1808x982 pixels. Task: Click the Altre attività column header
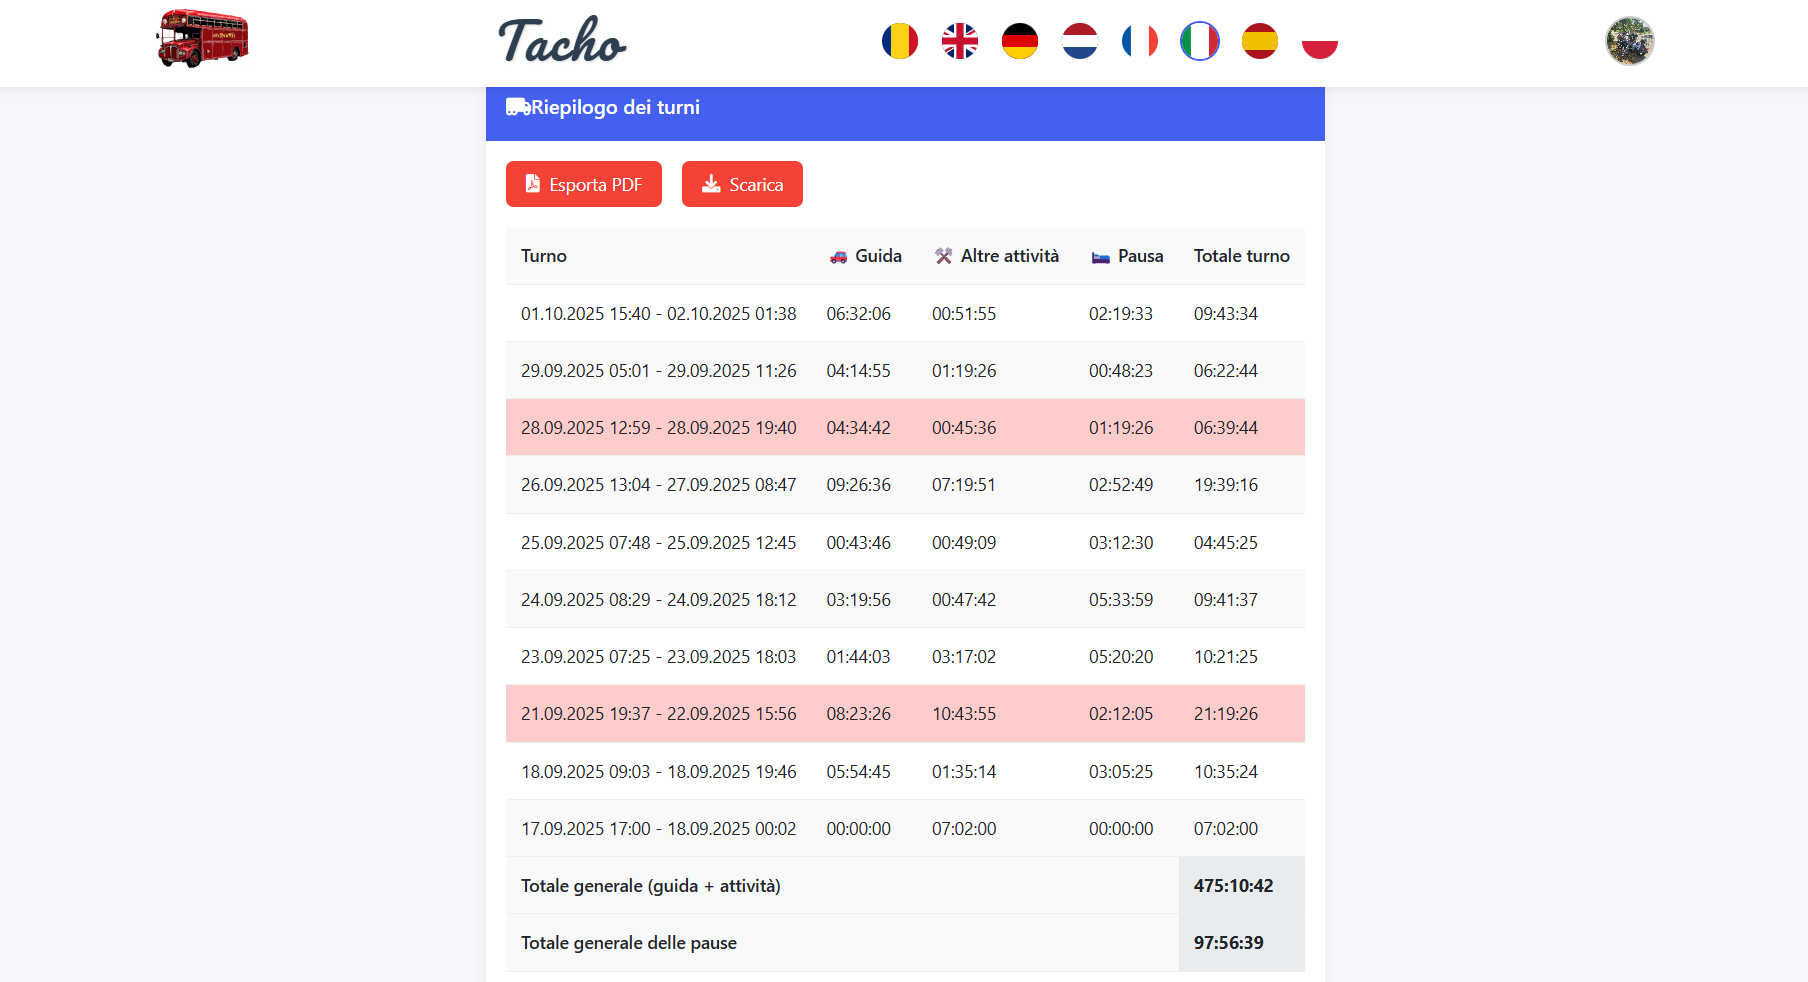997,256
